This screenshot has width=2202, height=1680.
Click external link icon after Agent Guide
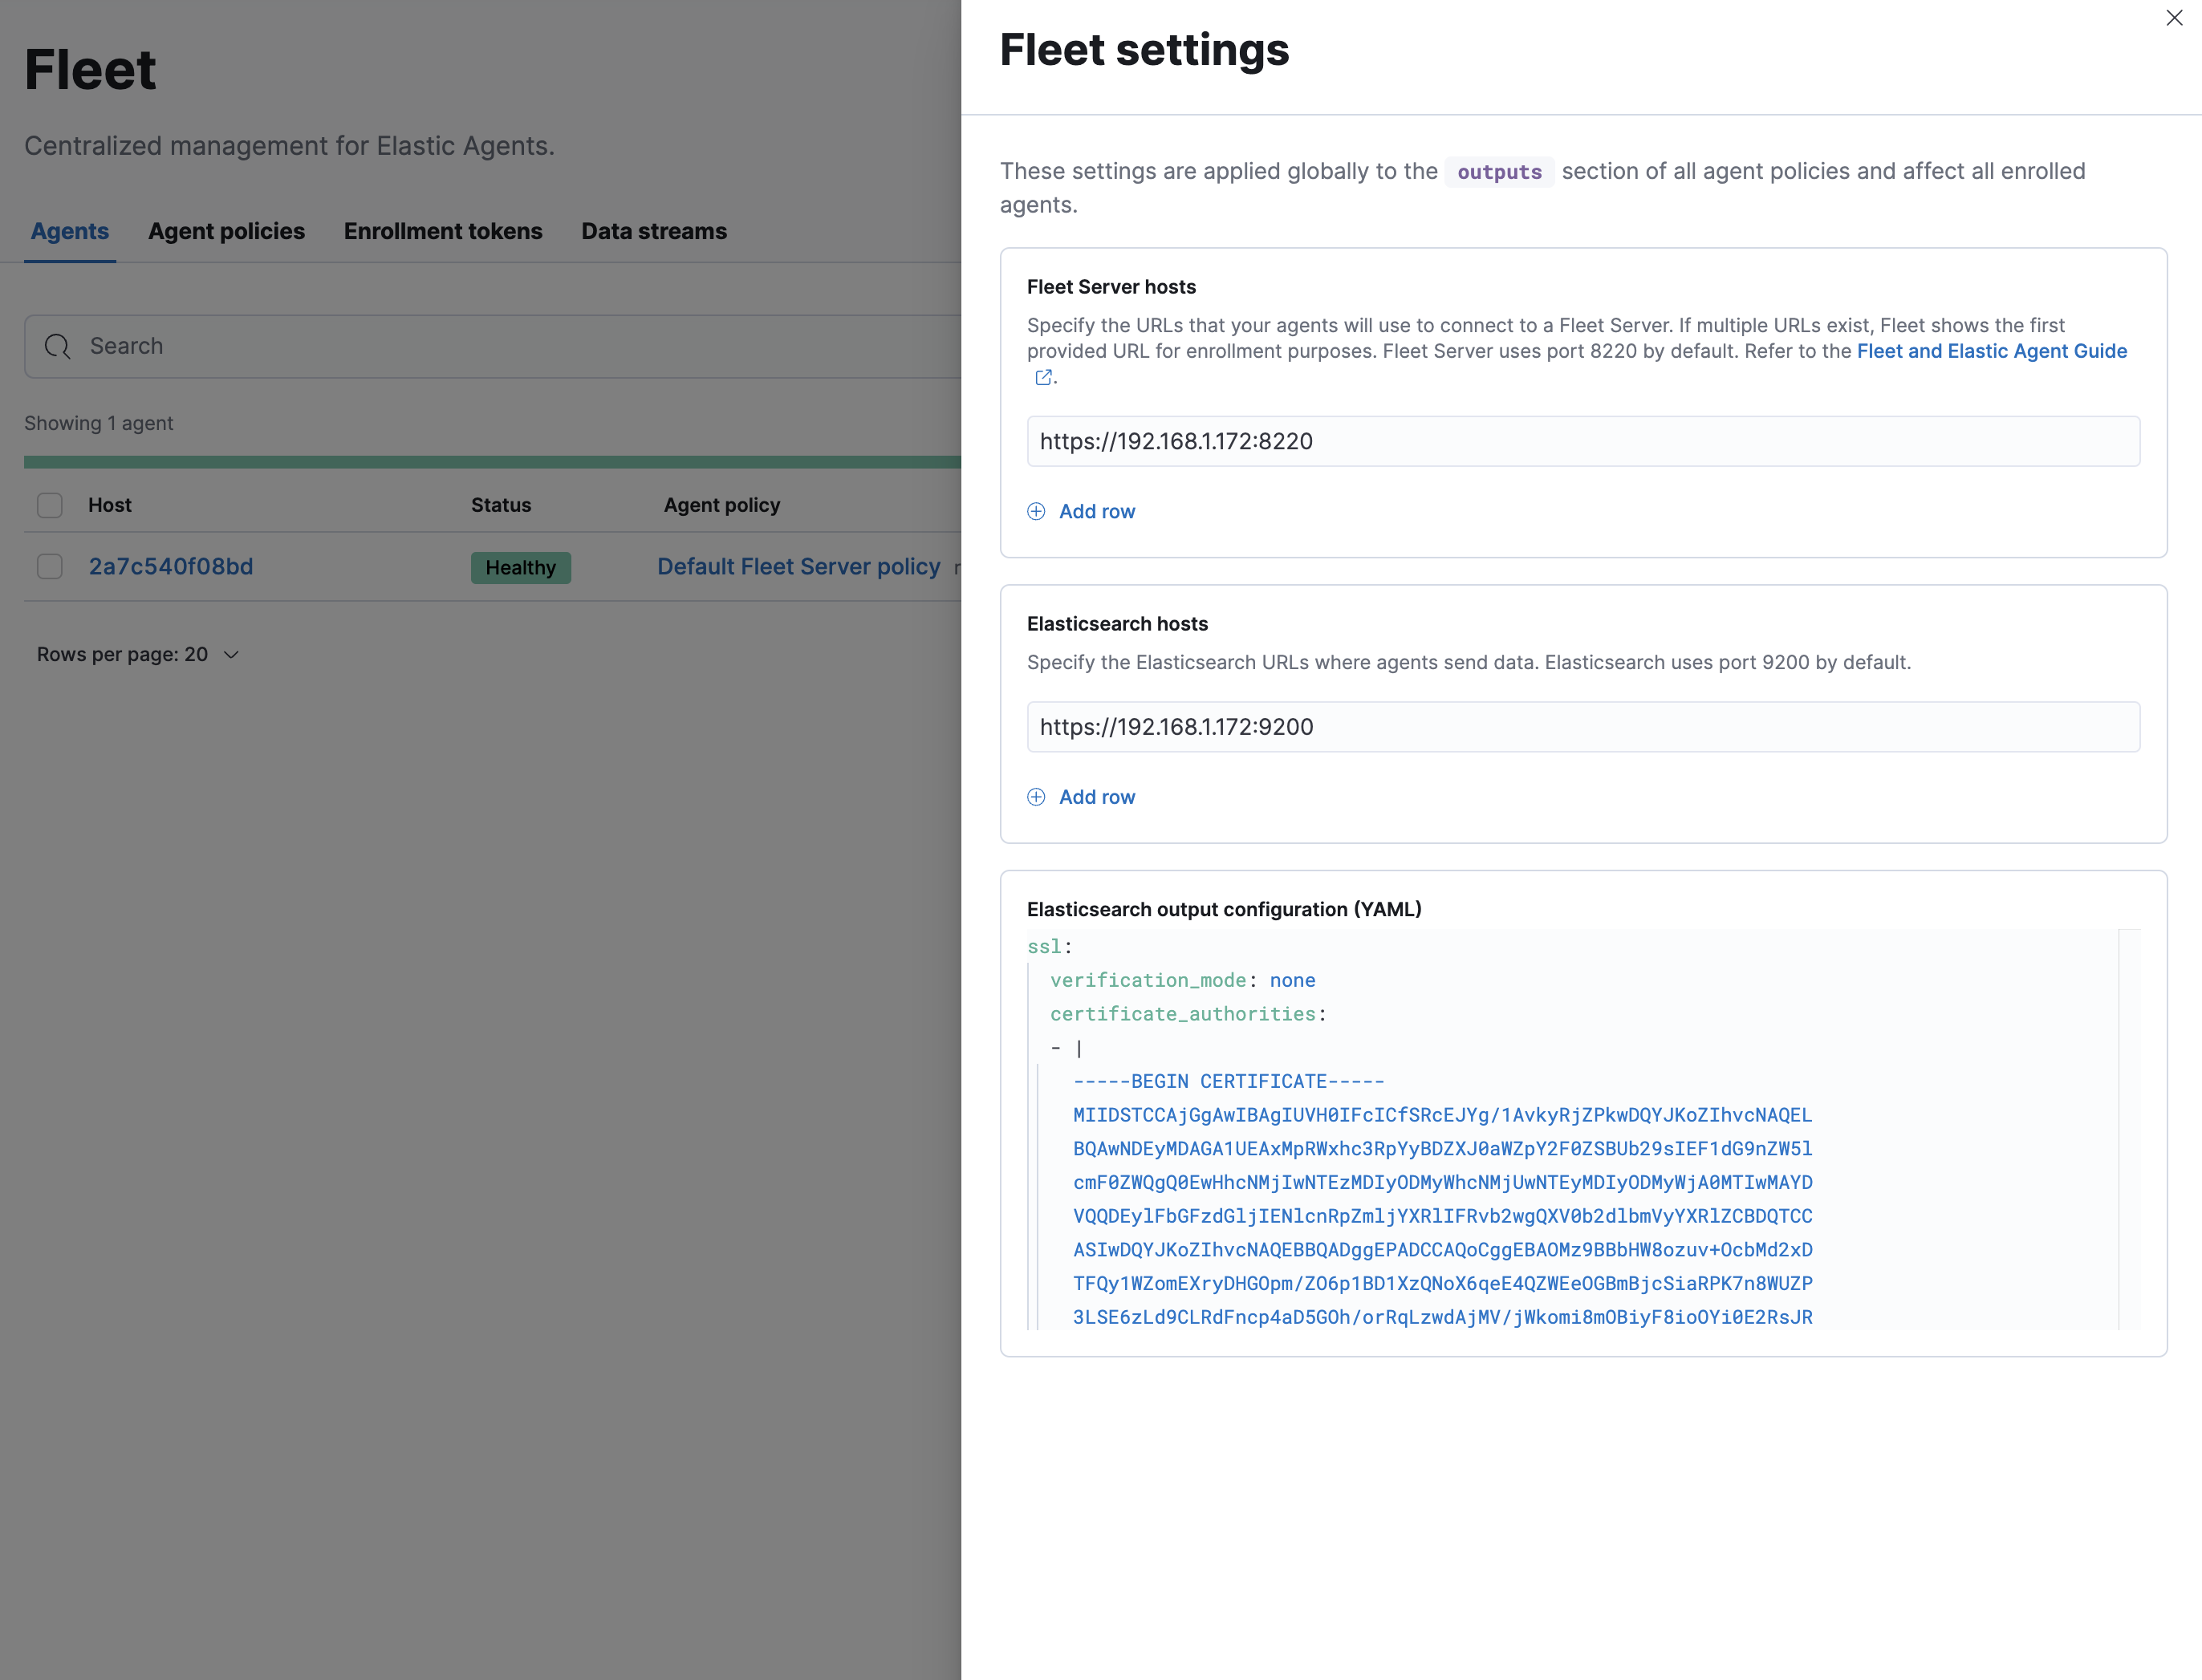pos(1043,377)
